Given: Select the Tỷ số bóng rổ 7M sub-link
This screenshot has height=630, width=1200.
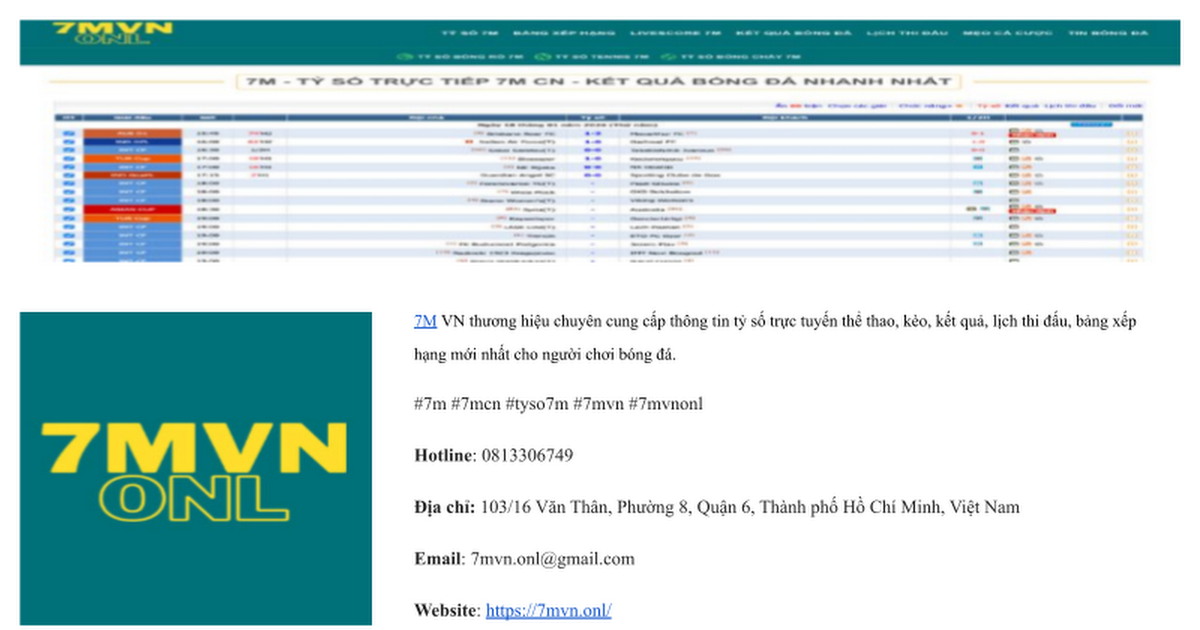Looking at the screenshot, I should [x=461, y=57].
